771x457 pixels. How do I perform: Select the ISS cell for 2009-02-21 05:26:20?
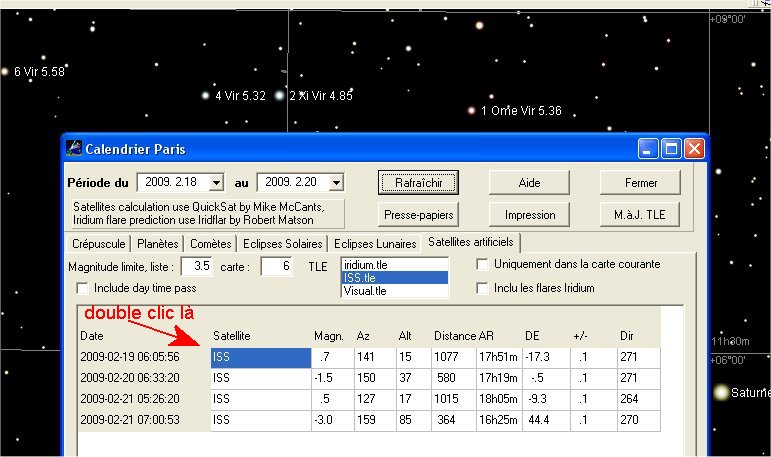[x=261, y=399]
